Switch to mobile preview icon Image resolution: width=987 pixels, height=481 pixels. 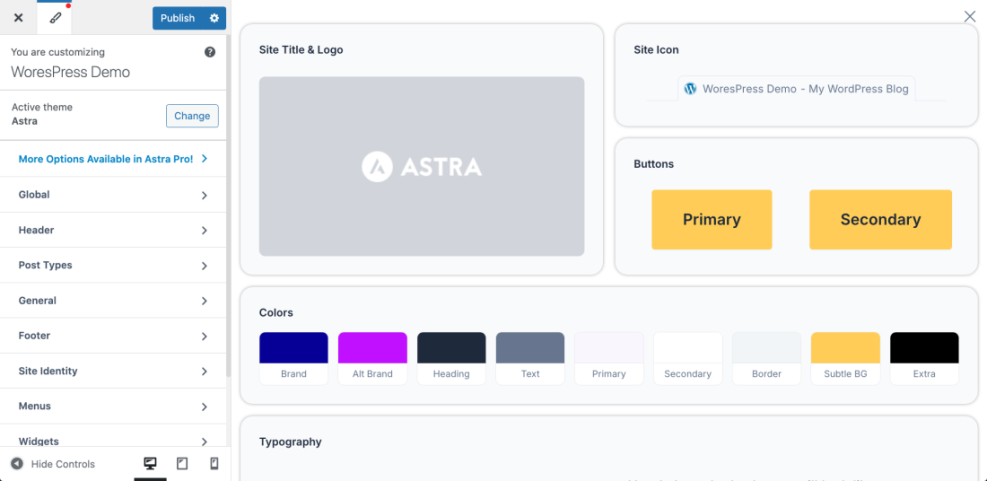(214, 463)
